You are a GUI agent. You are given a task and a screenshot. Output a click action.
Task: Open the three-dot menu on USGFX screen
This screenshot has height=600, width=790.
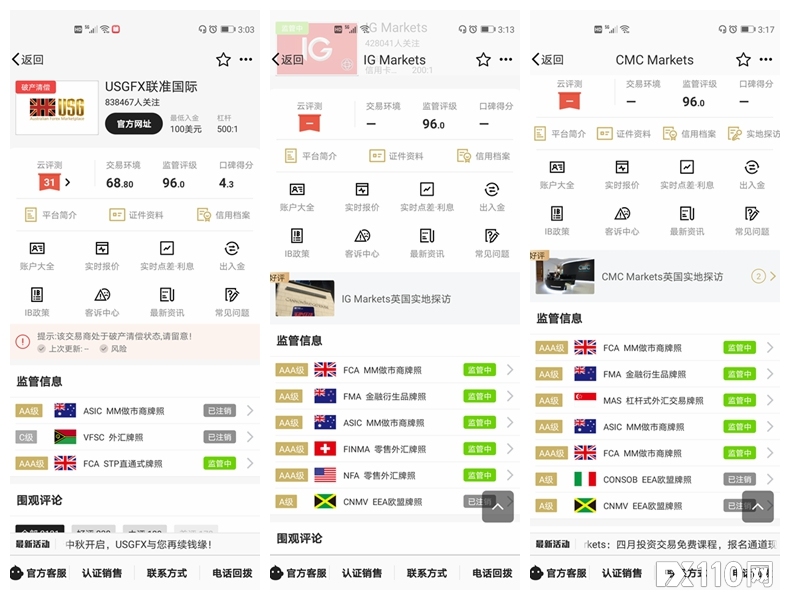(x=246, y=59)
